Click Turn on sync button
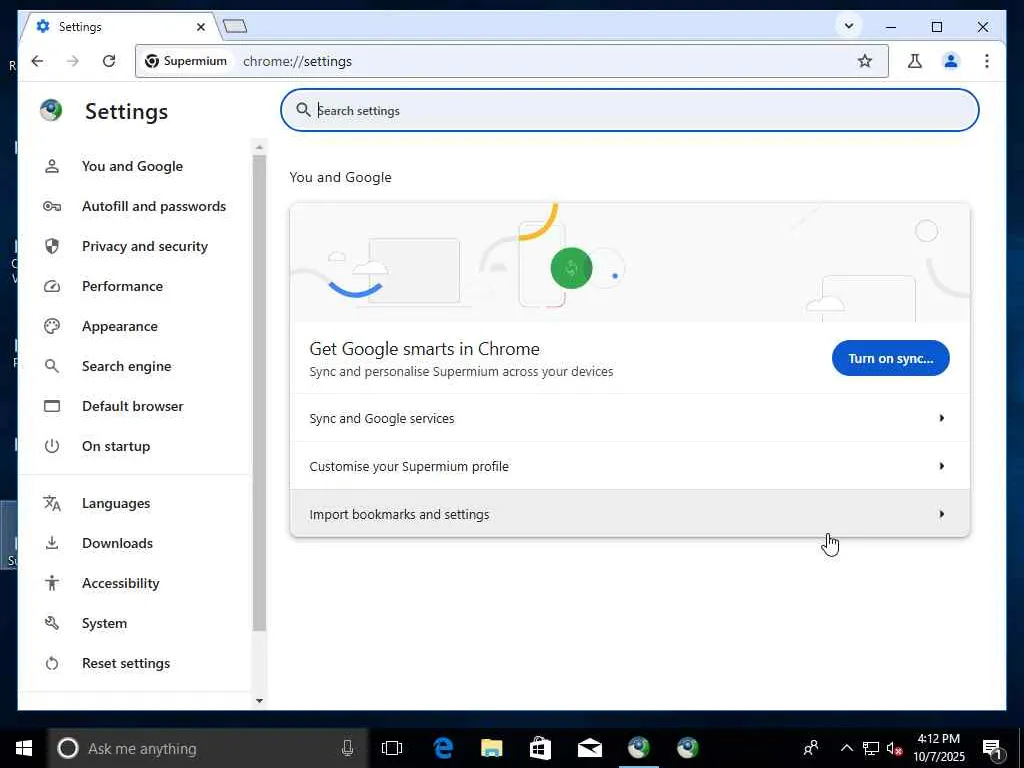The height and width of the screenshot is (768, 1024). 890,358
